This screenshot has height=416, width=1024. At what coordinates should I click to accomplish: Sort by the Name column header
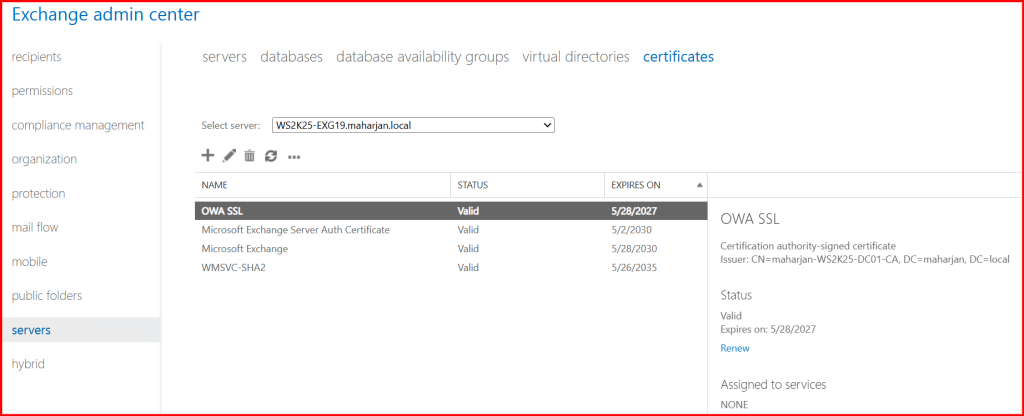pos(215,185)
